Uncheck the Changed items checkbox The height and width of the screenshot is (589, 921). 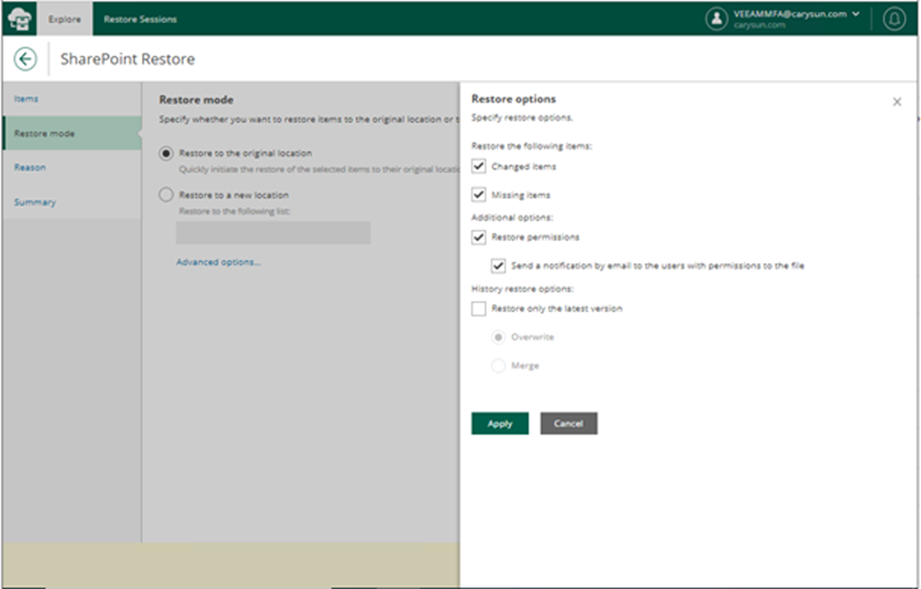[x=479, y=166]
